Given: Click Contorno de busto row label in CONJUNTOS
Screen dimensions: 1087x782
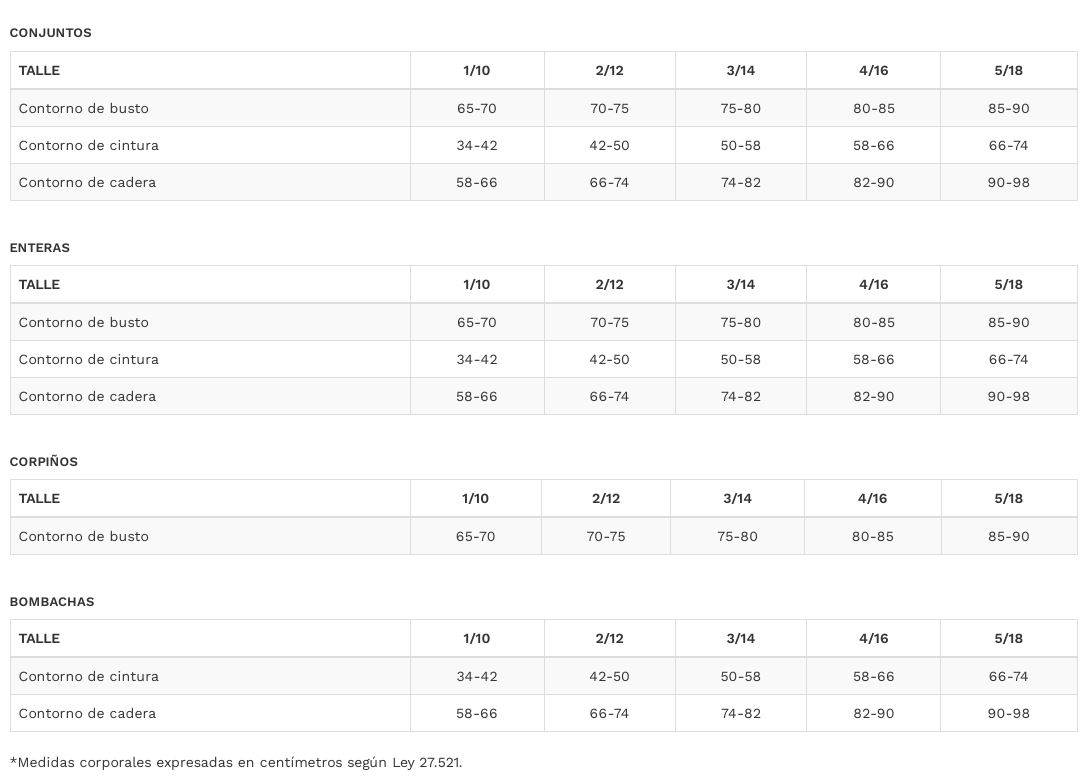Looking at the screenshot, I should point(83,108).
